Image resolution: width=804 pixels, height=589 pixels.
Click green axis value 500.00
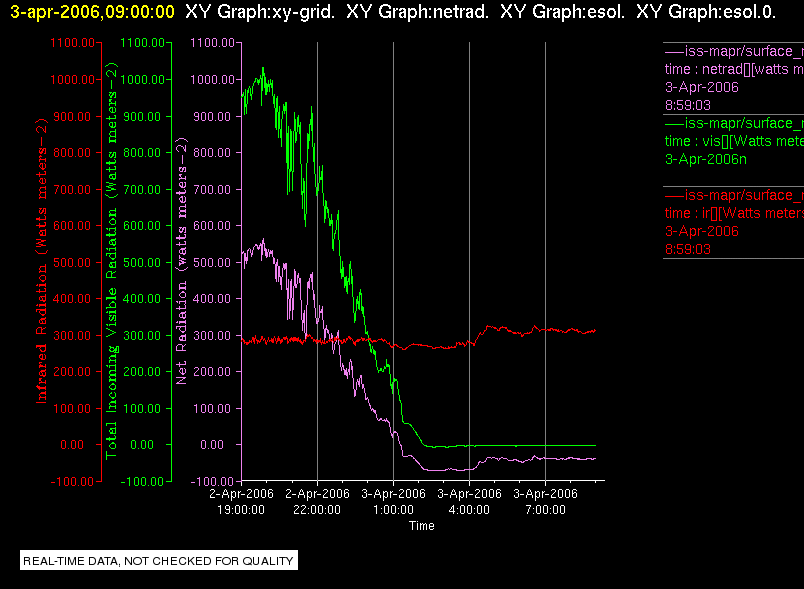click(142, 262)
